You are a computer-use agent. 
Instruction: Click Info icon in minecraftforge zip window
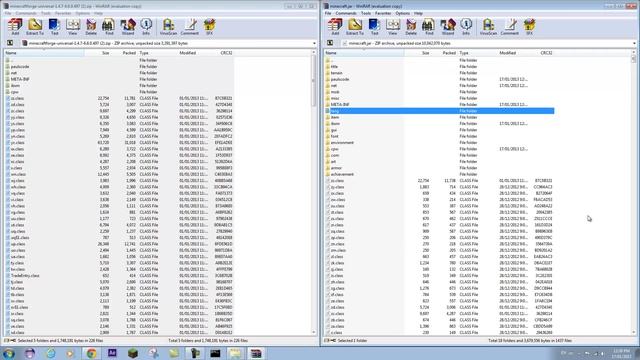coord(146,27)
